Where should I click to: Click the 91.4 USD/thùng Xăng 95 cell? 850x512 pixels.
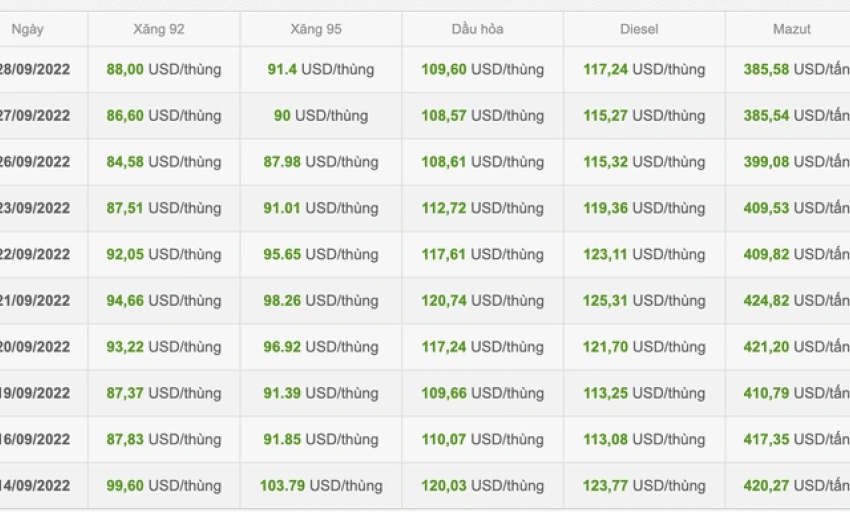(x=321, y=69)
